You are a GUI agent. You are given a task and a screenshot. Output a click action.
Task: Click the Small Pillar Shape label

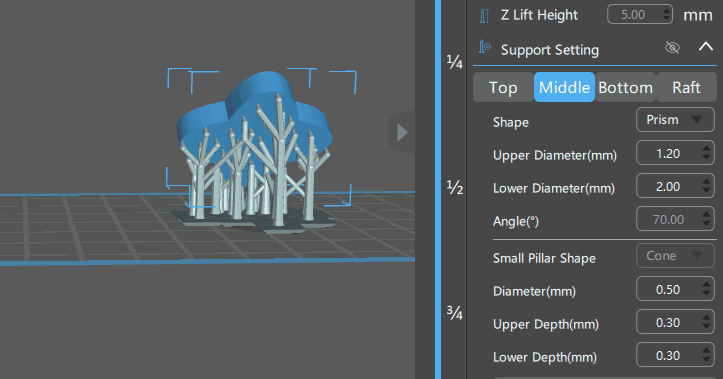pos(544,258)
